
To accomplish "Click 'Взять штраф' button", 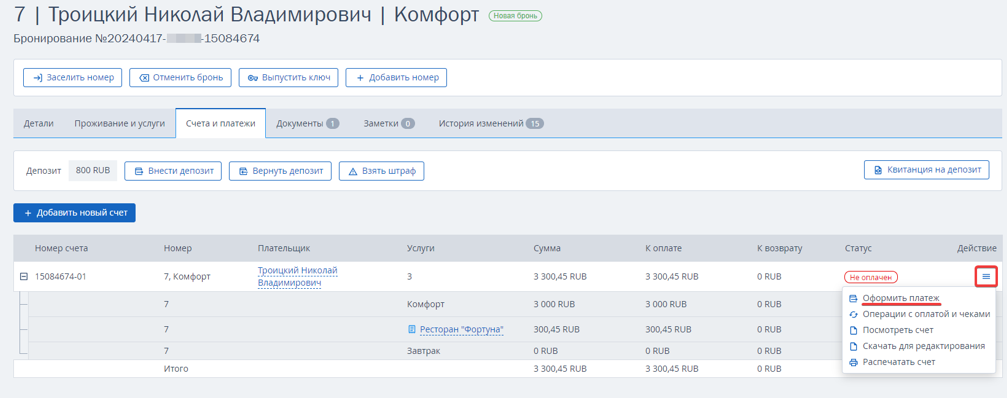I will click(x=381, y=171).
